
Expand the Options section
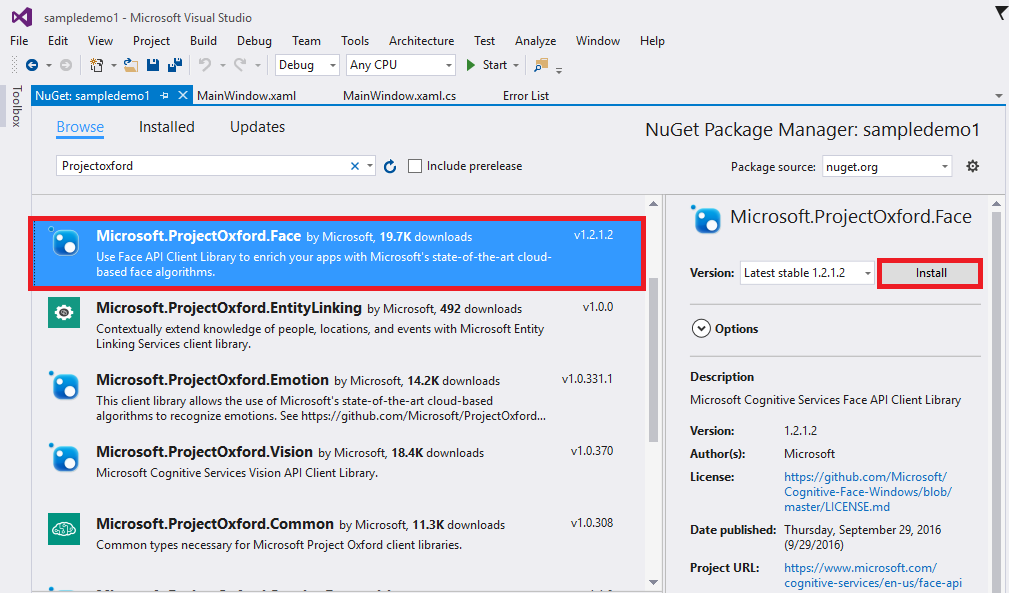[700, 328]
